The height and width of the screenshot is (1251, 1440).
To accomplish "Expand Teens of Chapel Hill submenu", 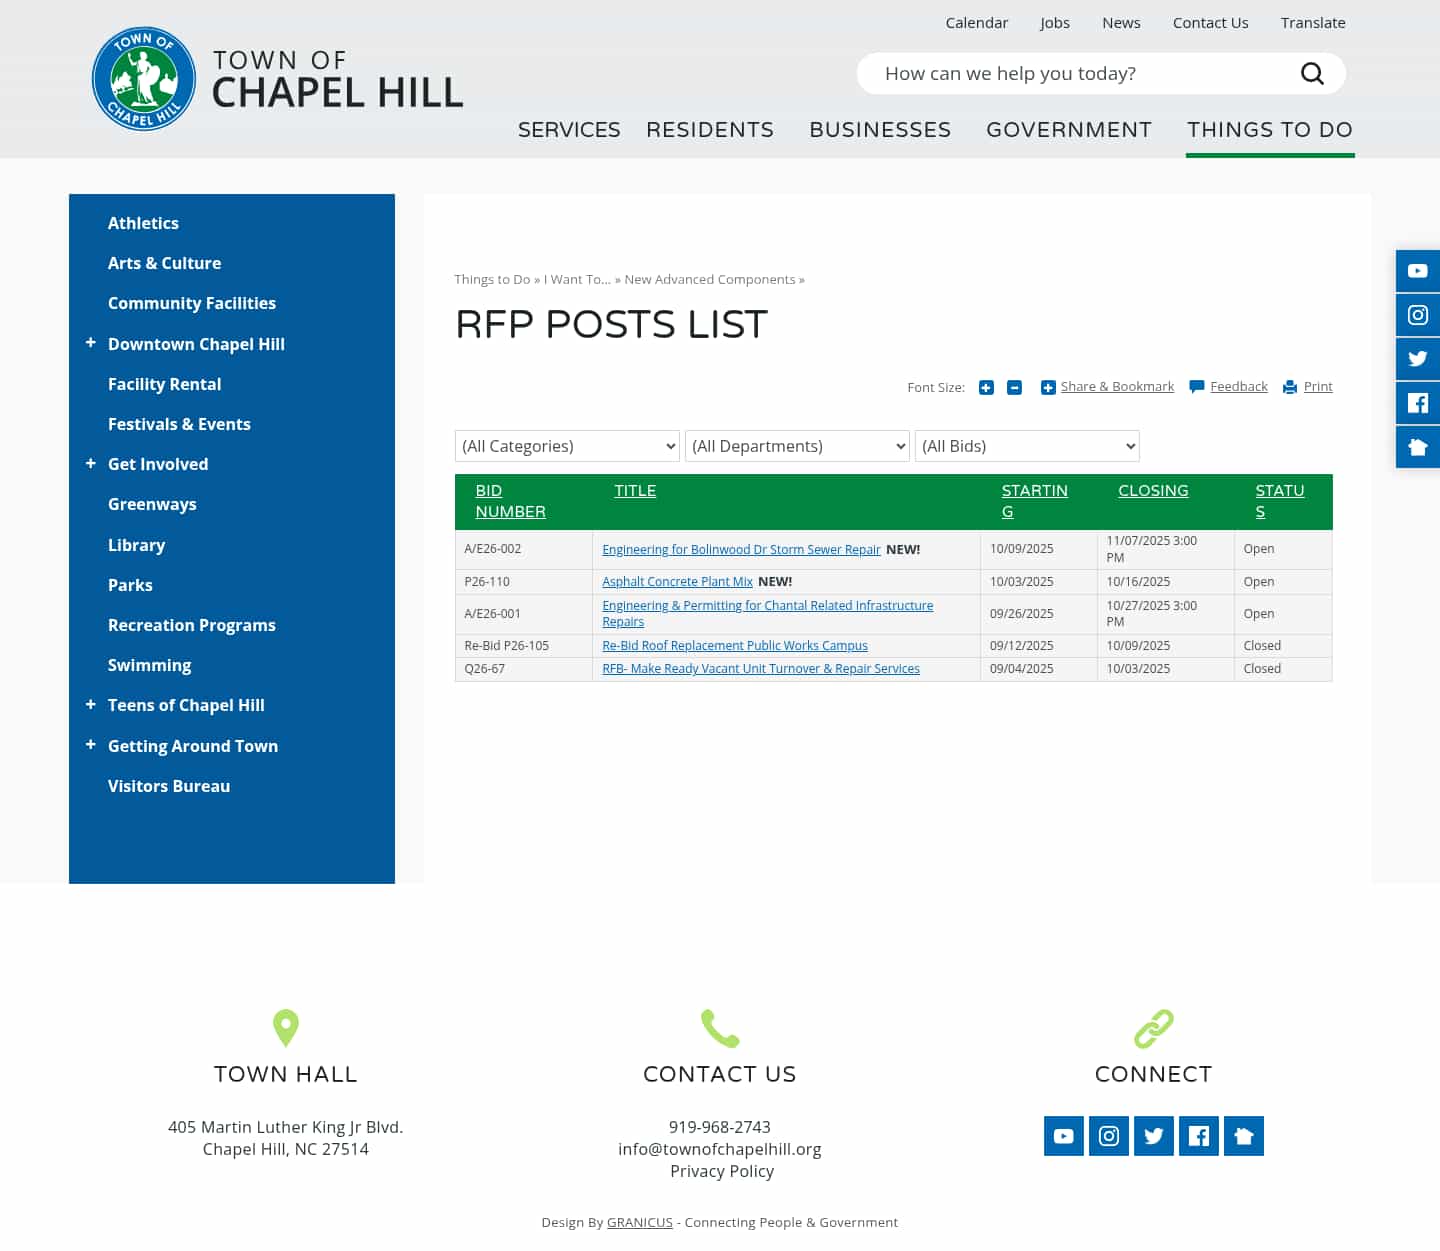I will pos(91,704).
